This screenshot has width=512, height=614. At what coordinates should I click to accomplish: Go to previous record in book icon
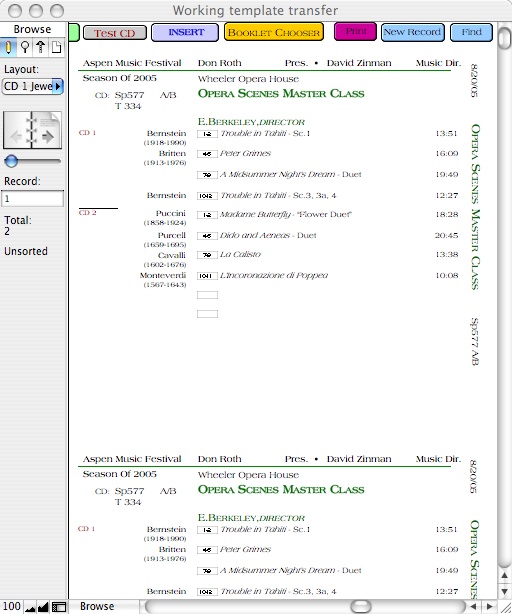click(16, 136)
